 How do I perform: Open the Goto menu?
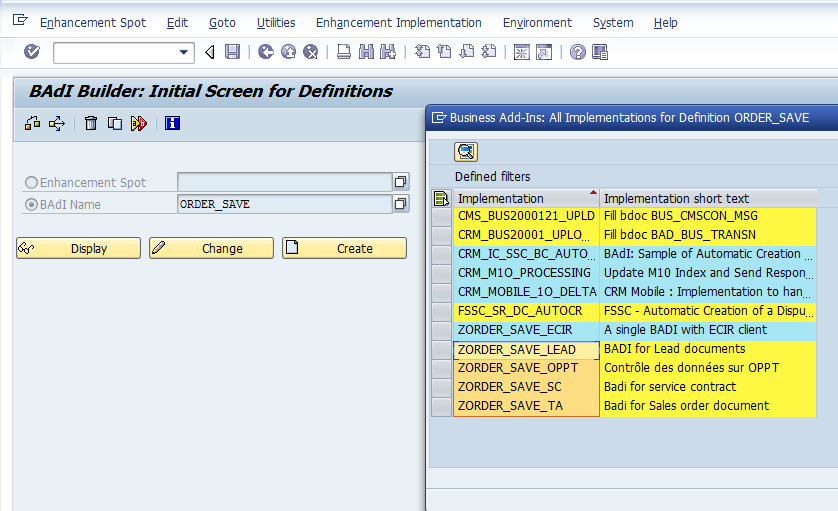222,22
